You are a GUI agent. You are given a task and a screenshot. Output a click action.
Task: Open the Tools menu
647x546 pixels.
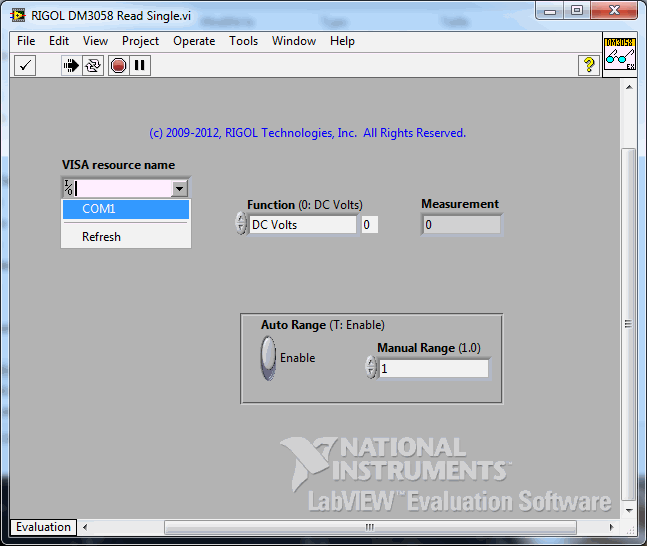click(x=243, y=41)
